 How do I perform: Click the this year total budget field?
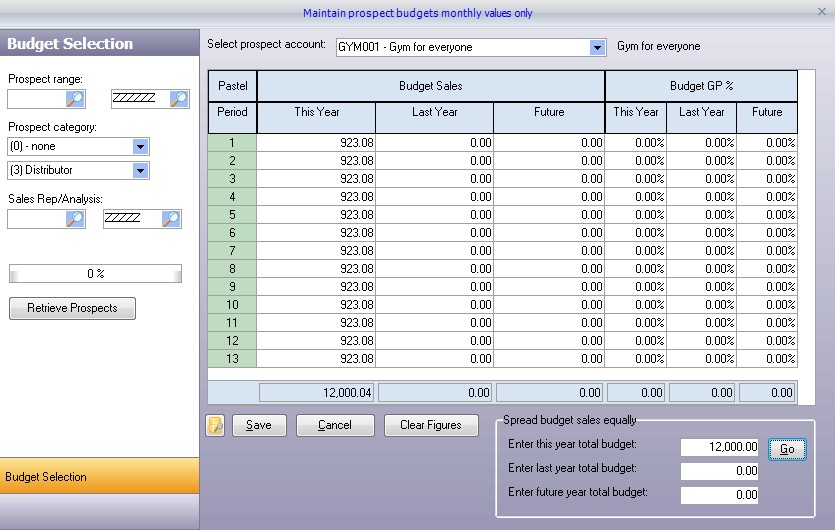click(x=719, y=449)
